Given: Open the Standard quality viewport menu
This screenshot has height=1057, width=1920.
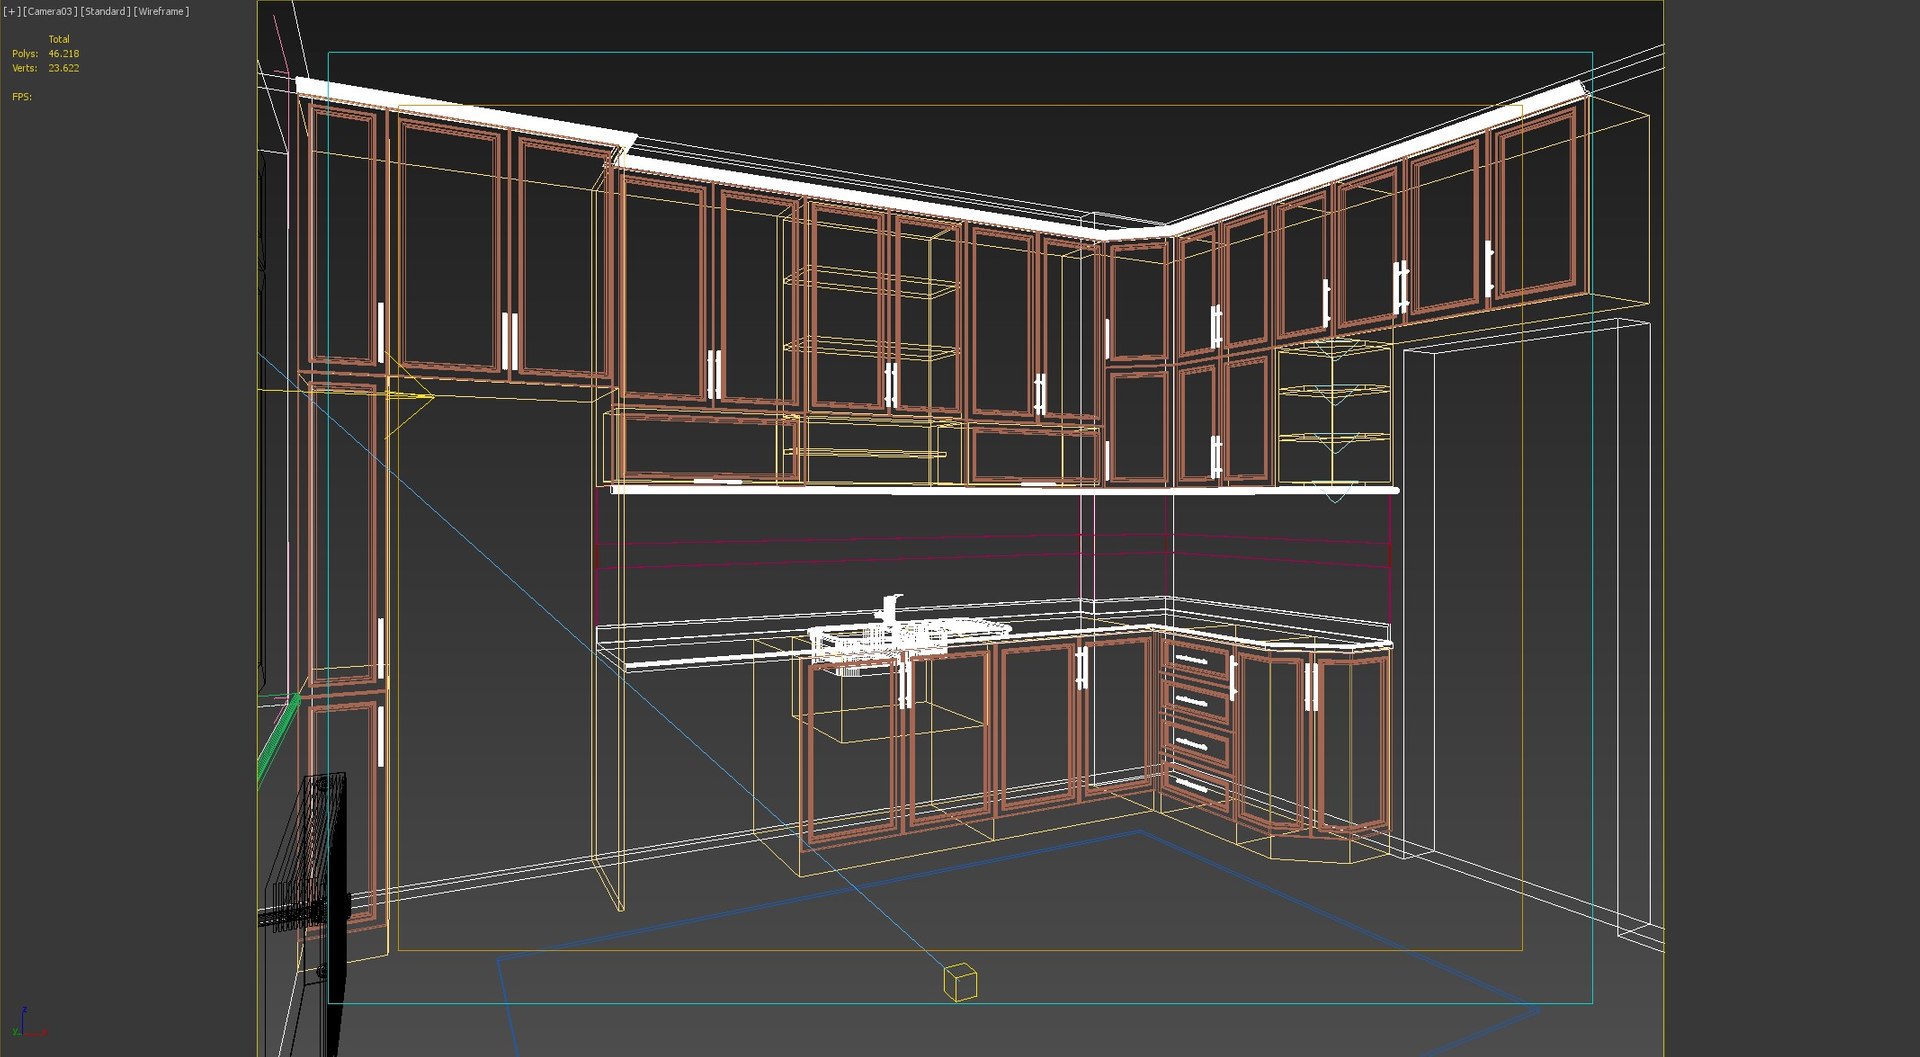Looking at the screenshot, I should pyautogui.click(x=105, y=11).
